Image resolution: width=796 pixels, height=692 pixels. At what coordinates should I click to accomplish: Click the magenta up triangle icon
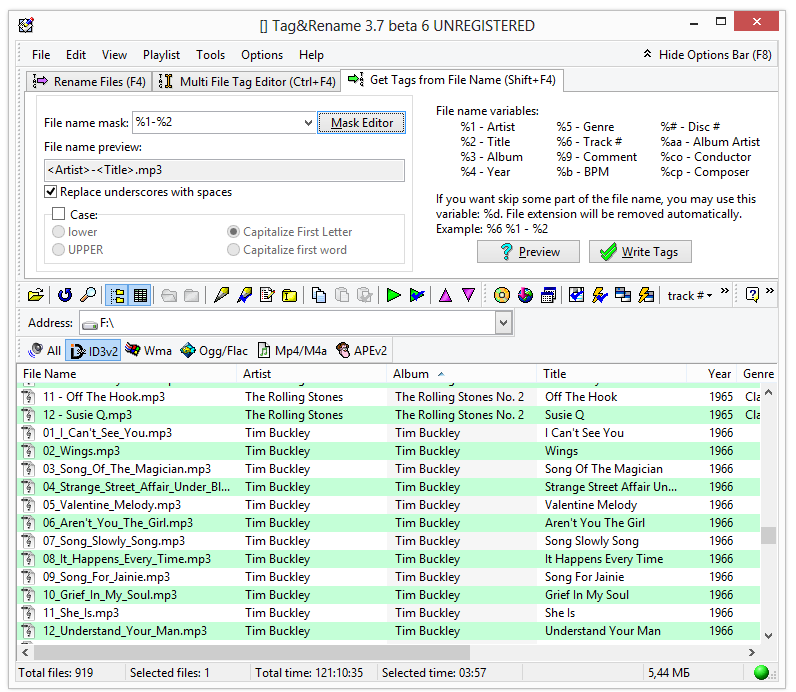coord(445,295)
